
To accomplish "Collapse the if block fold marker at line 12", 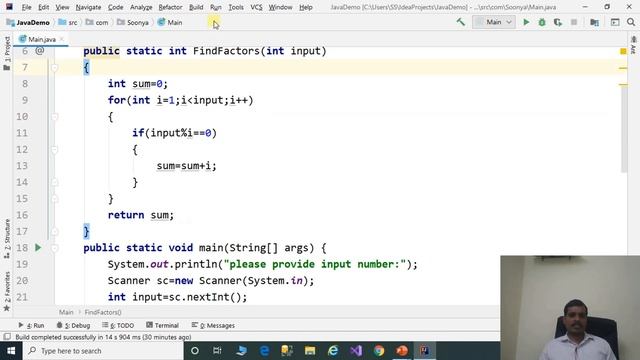I will click(55, 149).
